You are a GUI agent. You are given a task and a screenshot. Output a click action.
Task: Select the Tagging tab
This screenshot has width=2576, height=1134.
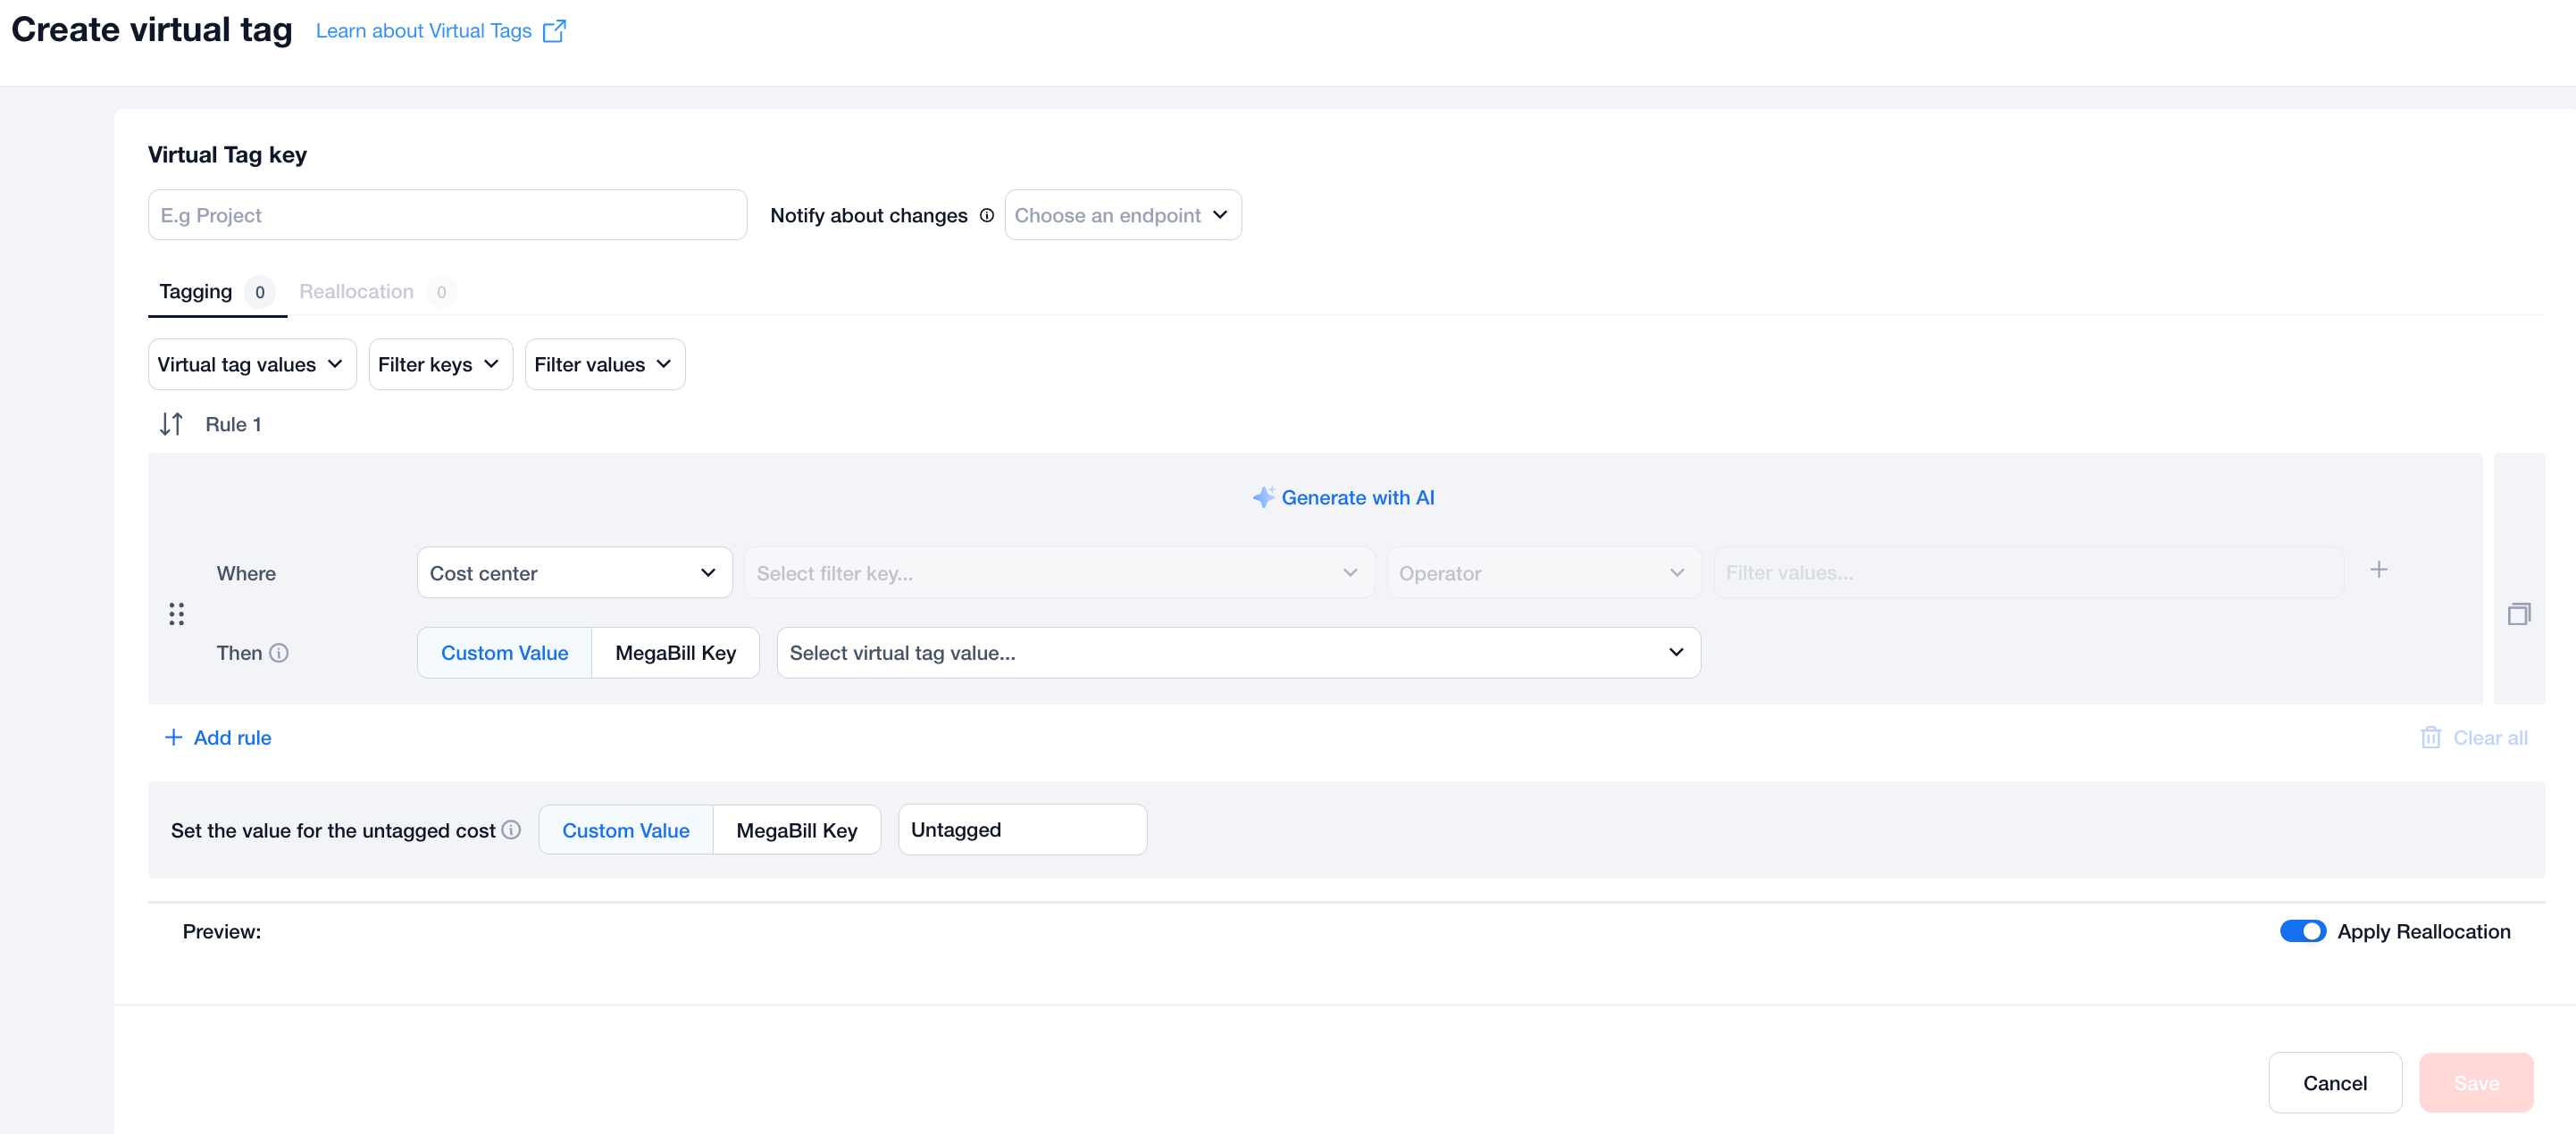[x=196, y=292]
